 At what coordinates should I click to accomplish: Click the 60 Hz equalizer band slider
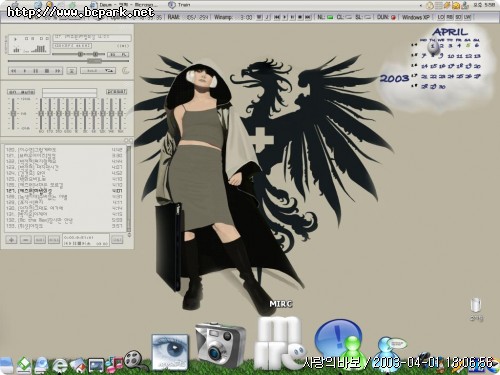click(41, 114)
